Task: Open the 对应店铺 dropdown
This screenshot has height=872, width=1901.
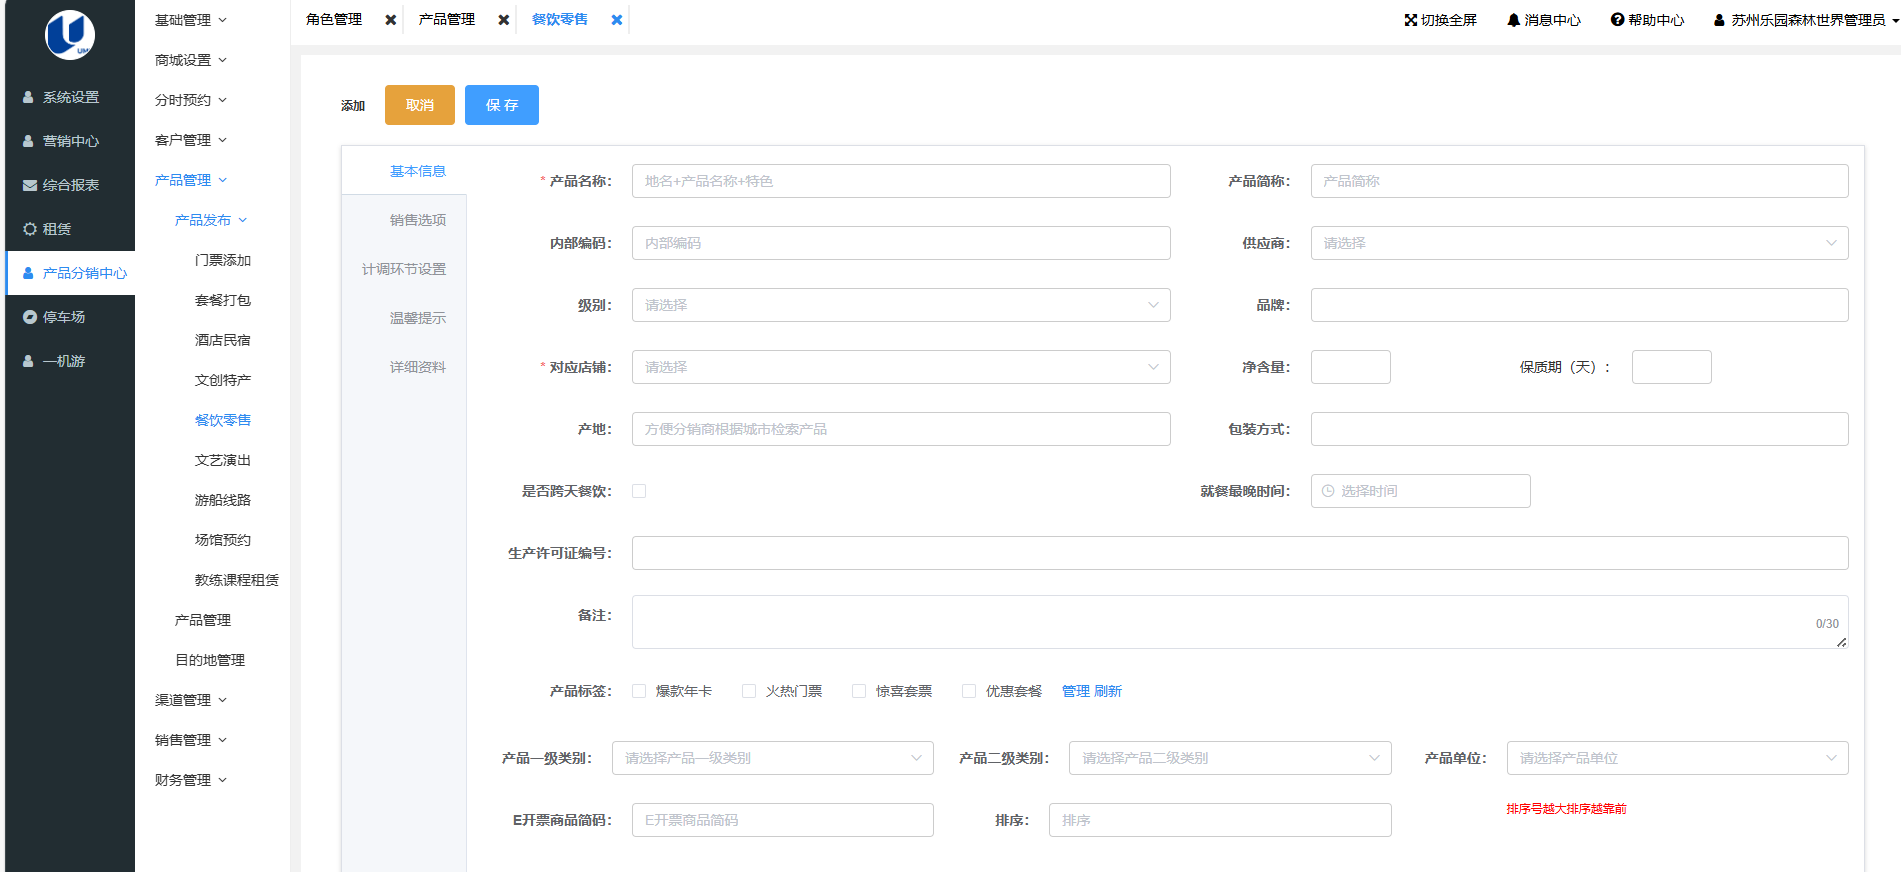Action: point(900,367)
